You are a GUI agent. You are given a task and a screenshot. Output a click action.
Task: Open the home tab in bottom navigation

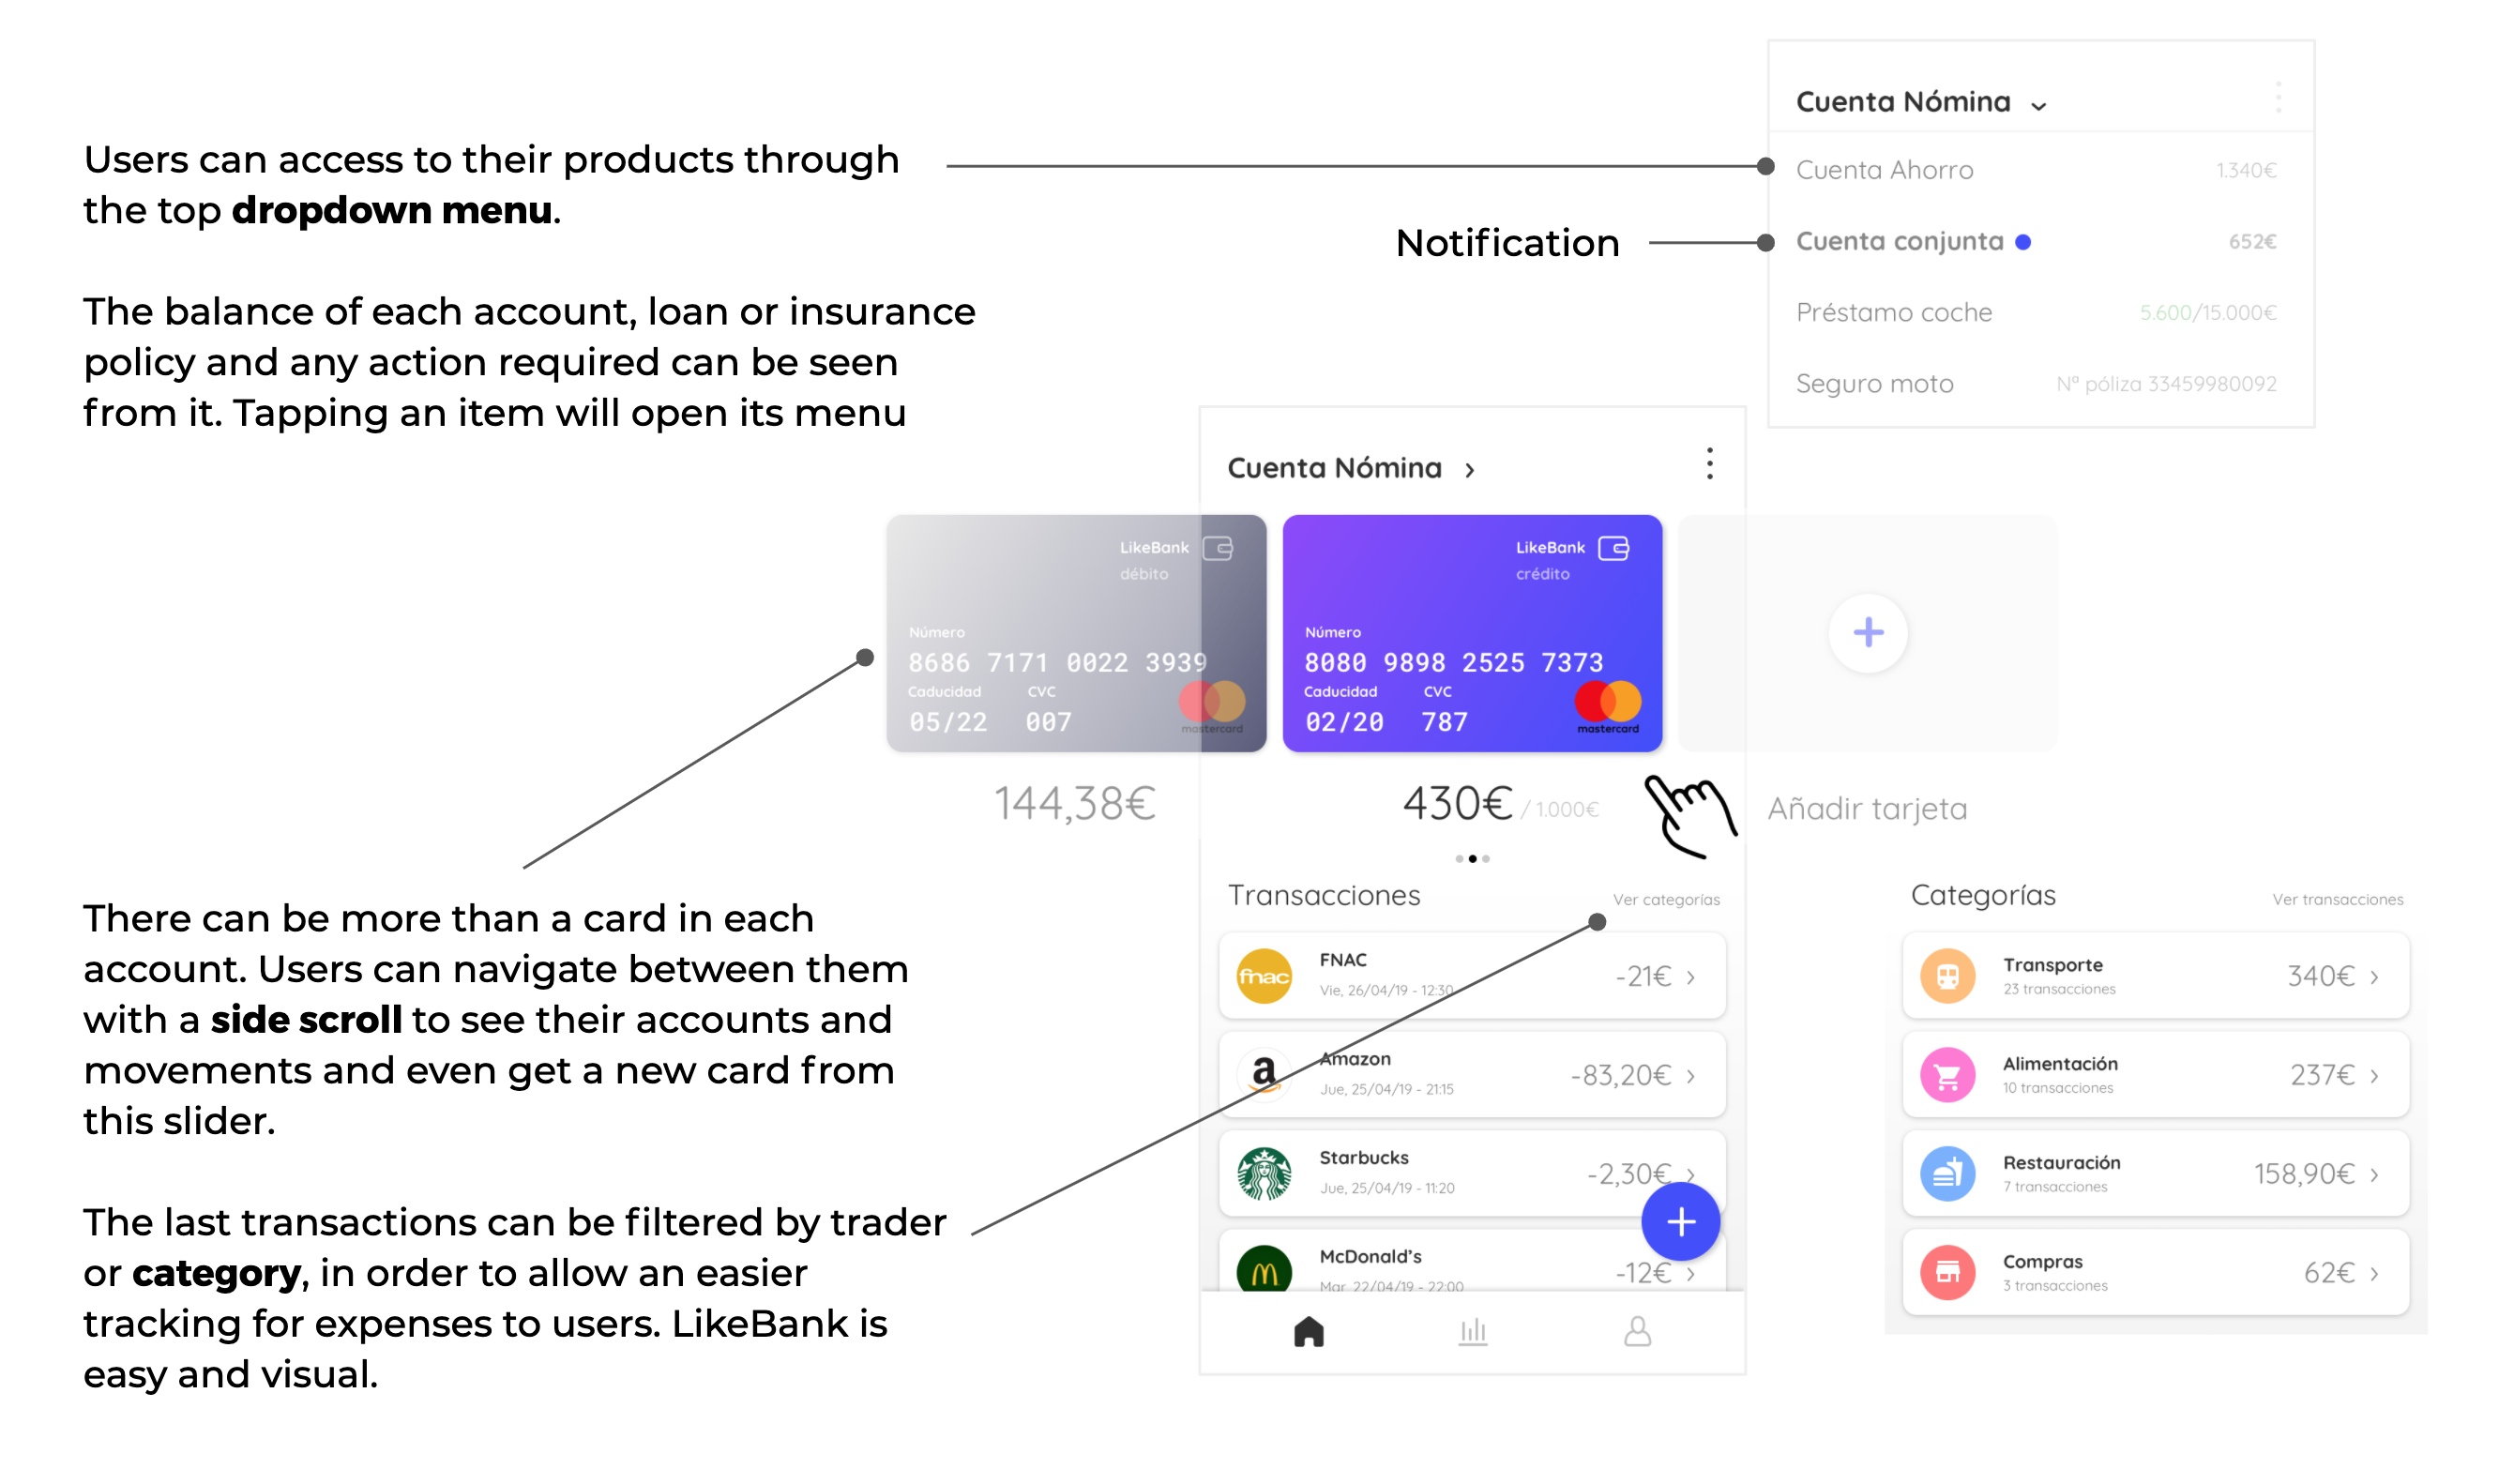[x=1308, y=1331]
